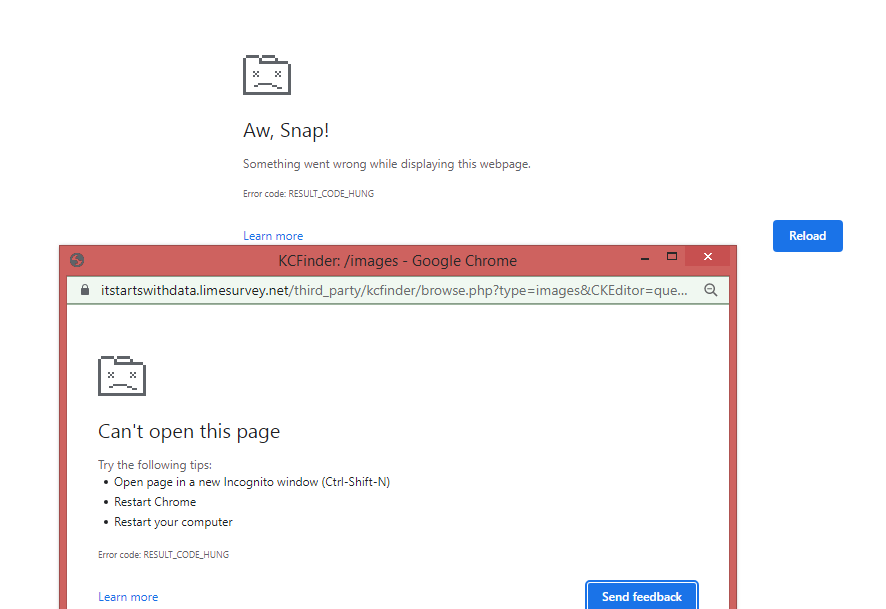Maximize the KCFinder popup window
Screen dimensions: 886x609
coord(672,257)
